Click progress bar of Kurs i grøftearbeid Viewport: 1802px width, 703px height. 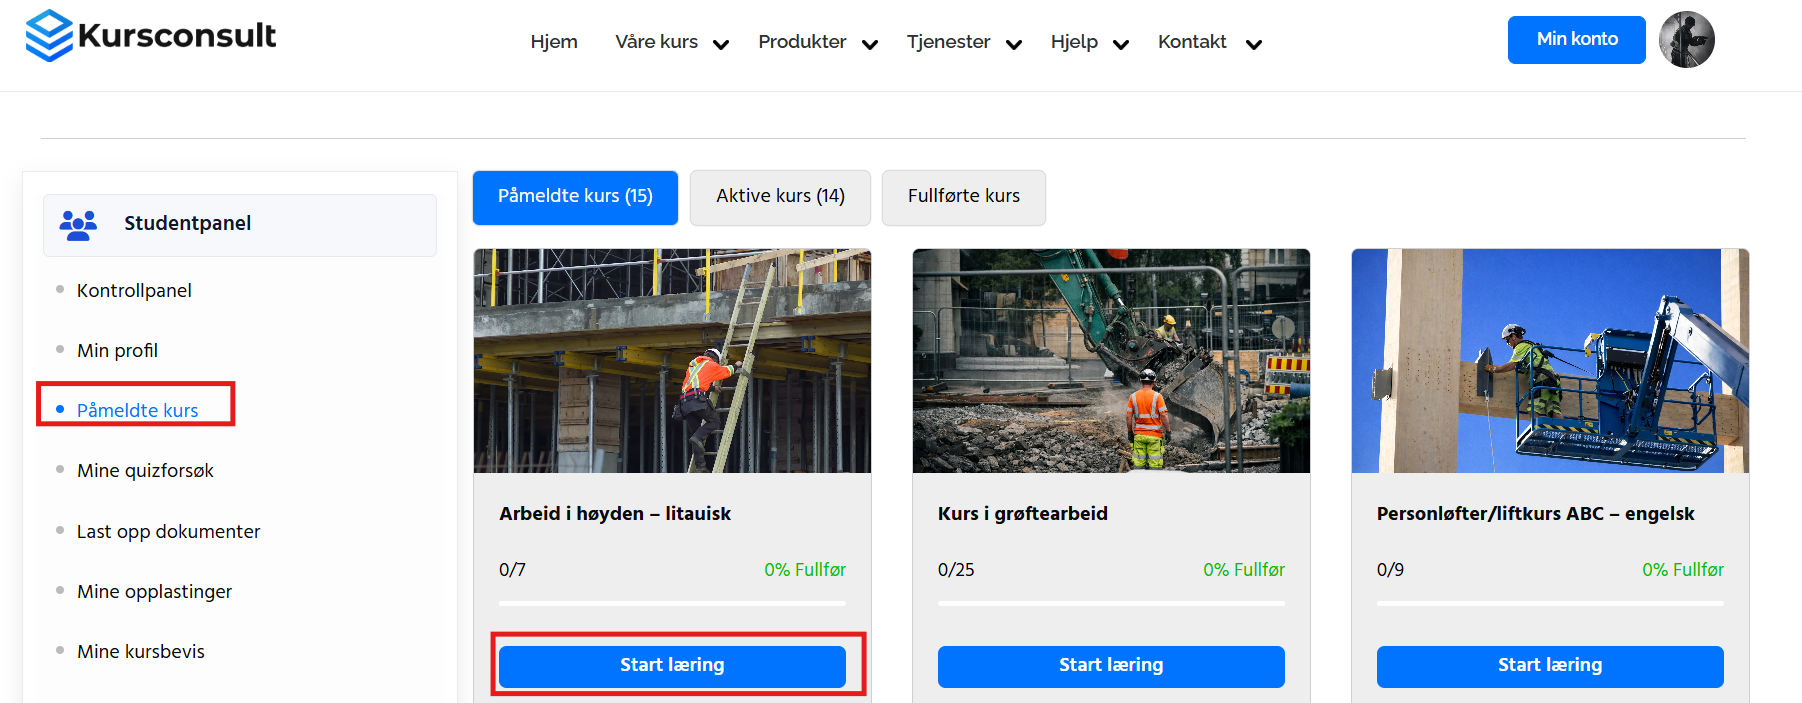tap(1111, 604)
